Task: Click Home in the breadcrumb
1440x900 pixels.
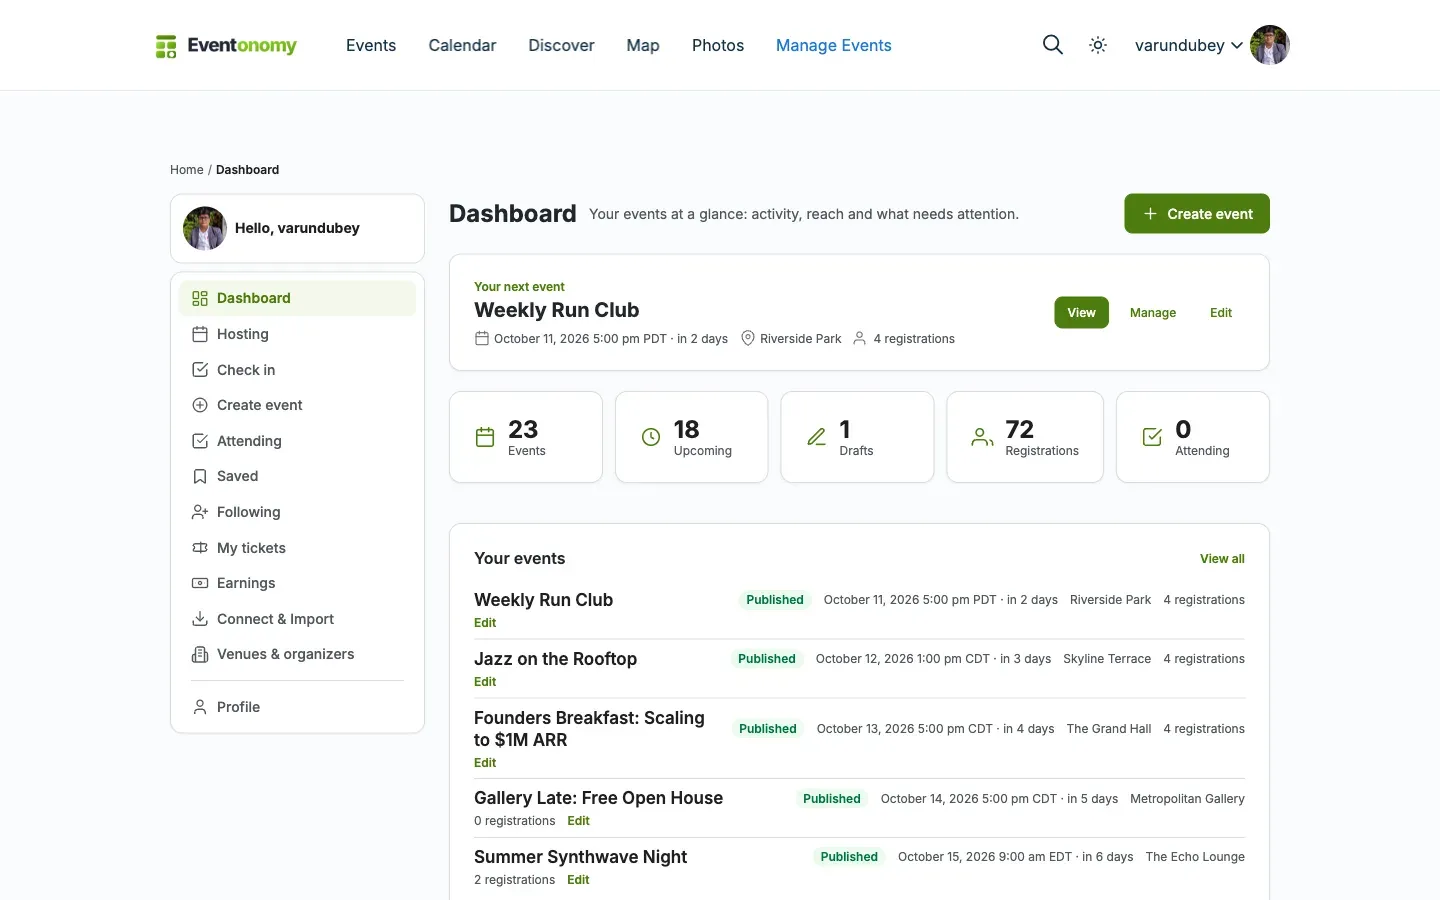Action: (187, 170)
